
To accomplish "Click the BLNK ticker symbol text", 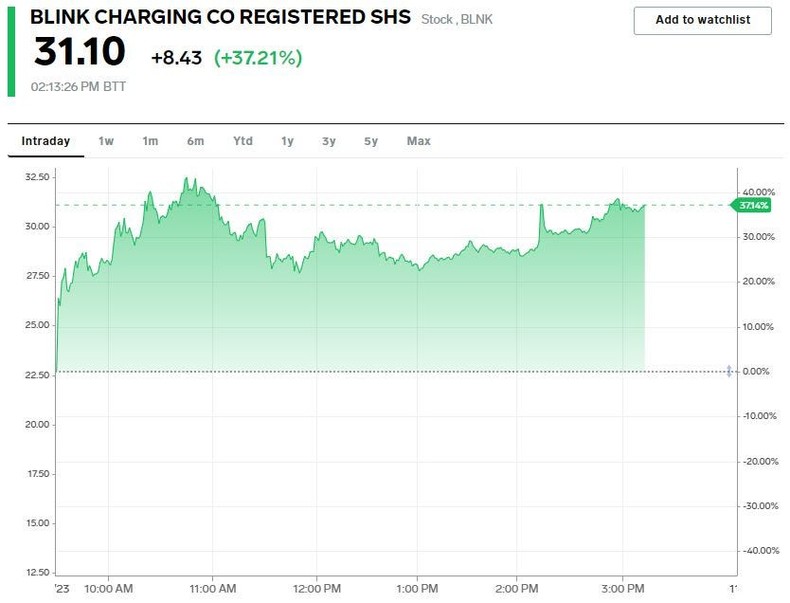I will [x=476, y=19].
